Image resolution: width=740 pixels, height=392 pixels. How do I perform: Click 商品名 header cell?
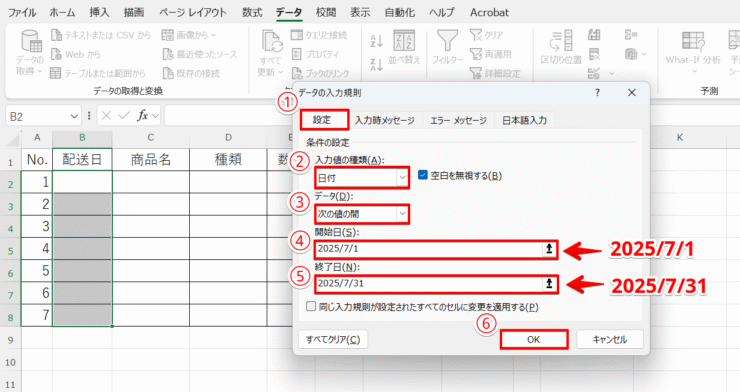tap(151, 159)
